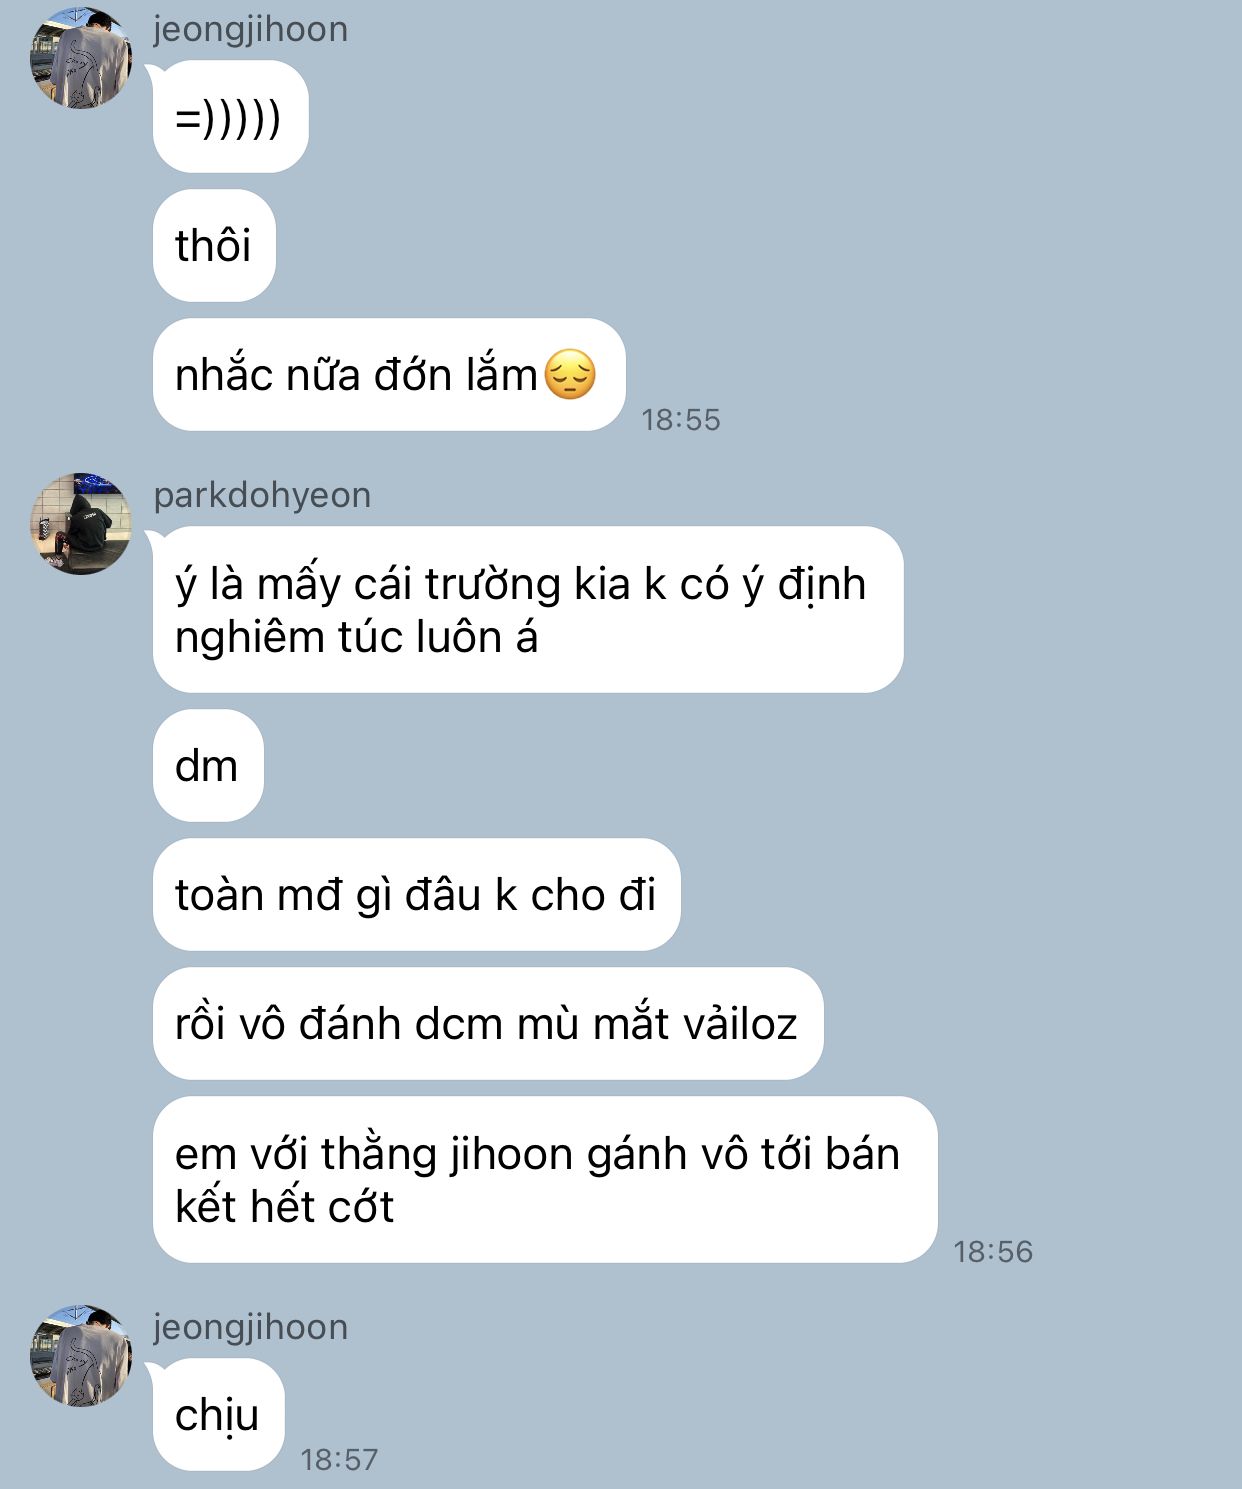Tap the 18:55 message timestamp
Viewport: 1242px width, 1489px height.
681,420
